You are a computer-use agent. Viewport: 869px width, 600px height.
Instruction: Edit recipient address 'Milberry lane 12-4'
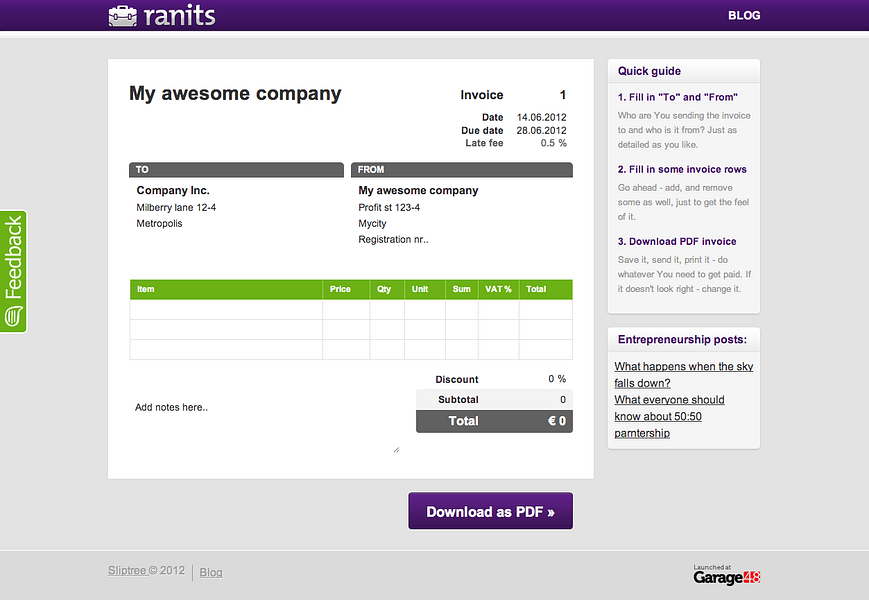[176, 207]
